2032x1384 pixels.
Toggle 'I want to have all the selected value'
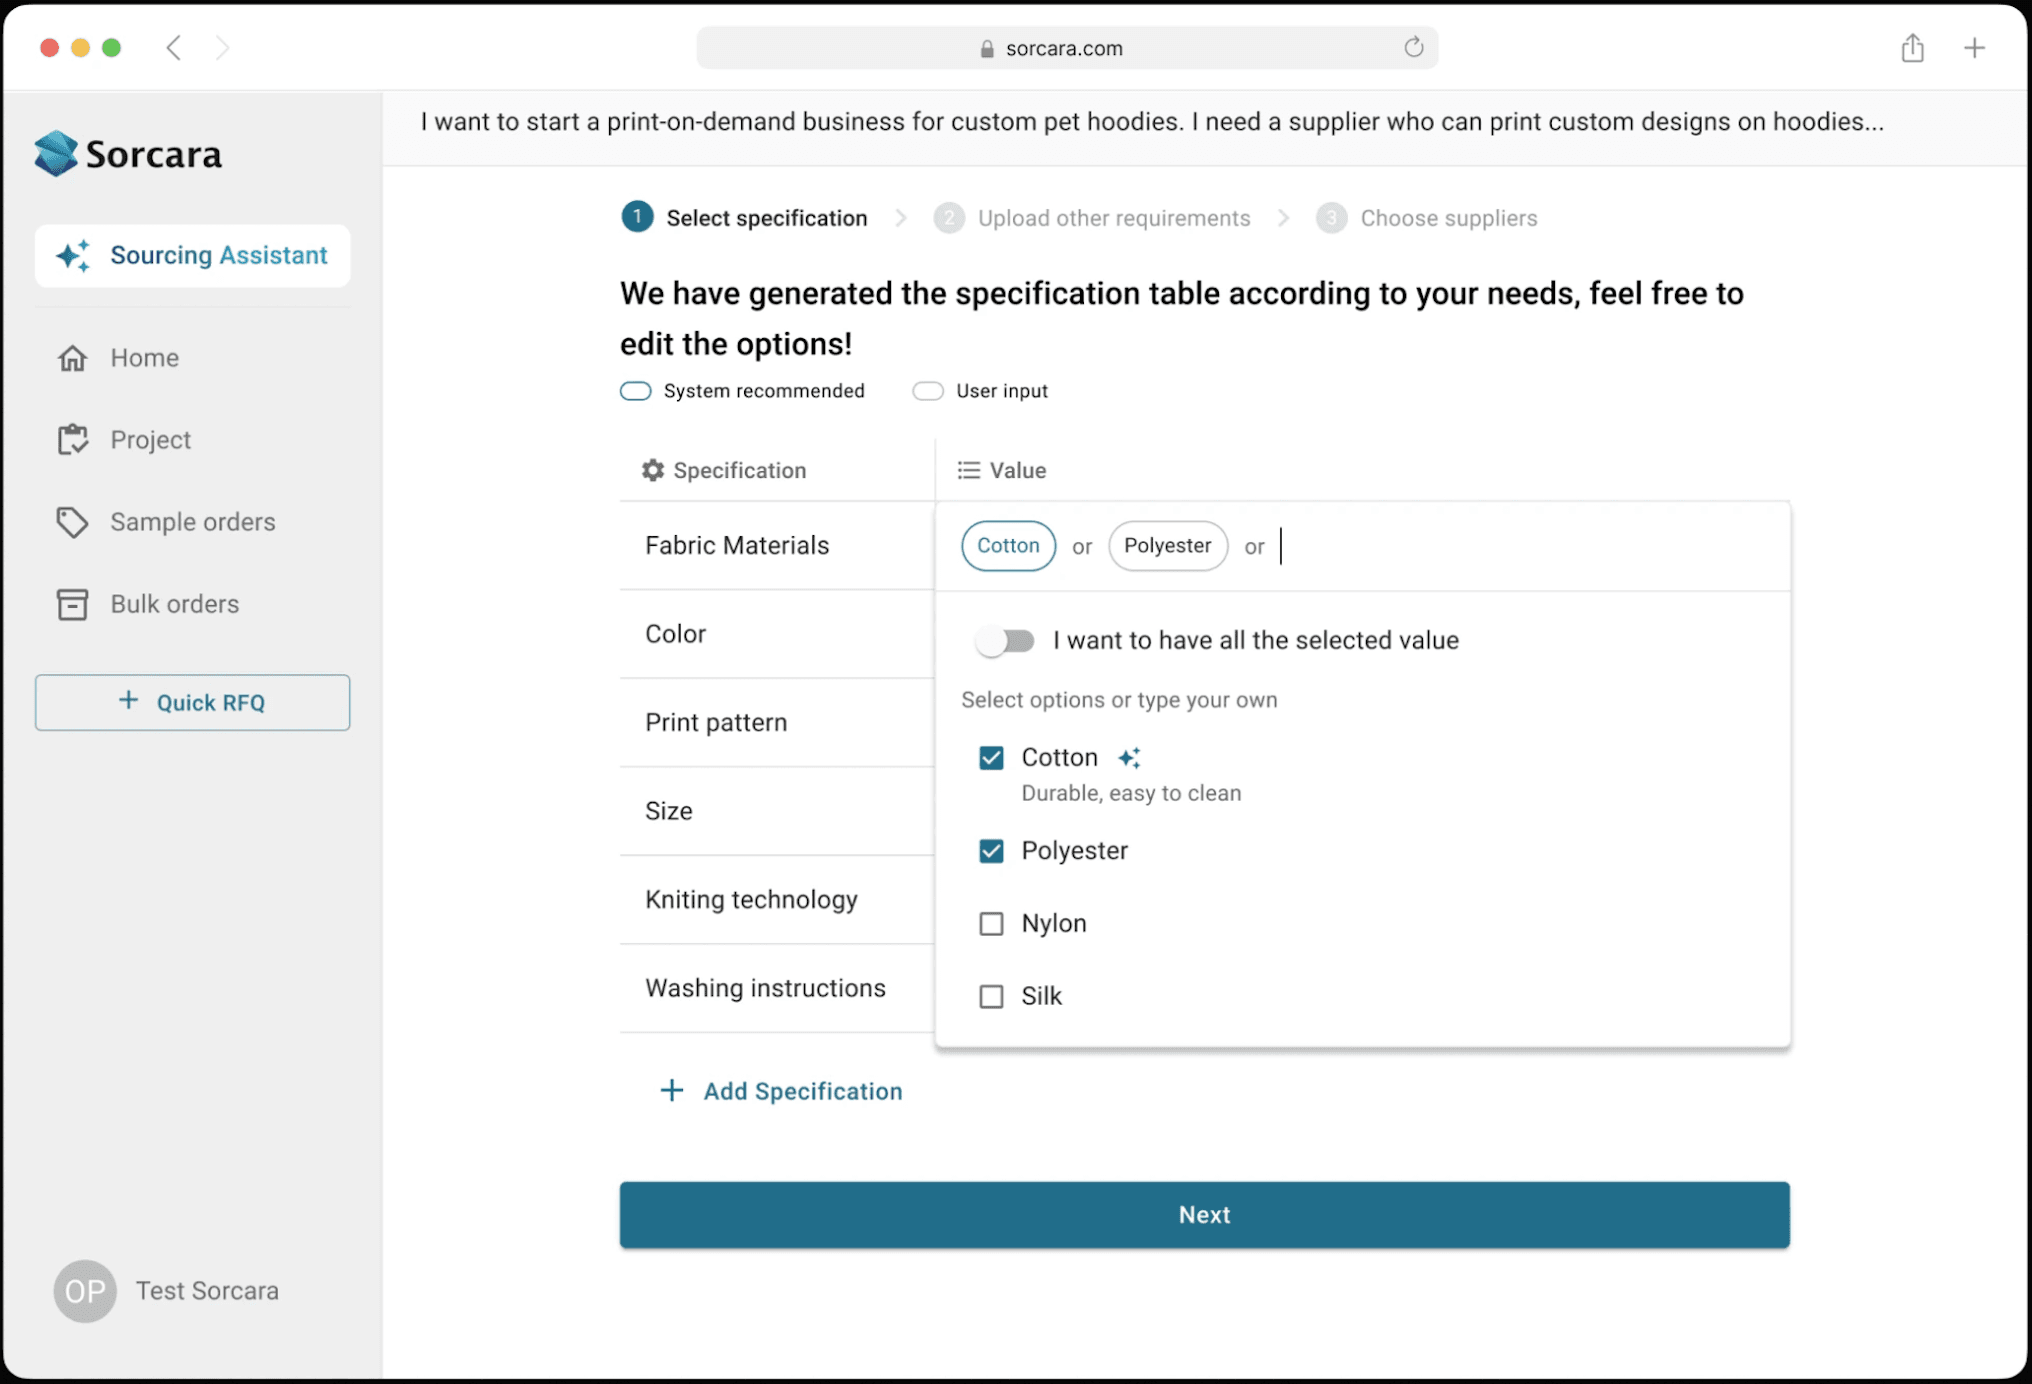[x=1006, y=641]
